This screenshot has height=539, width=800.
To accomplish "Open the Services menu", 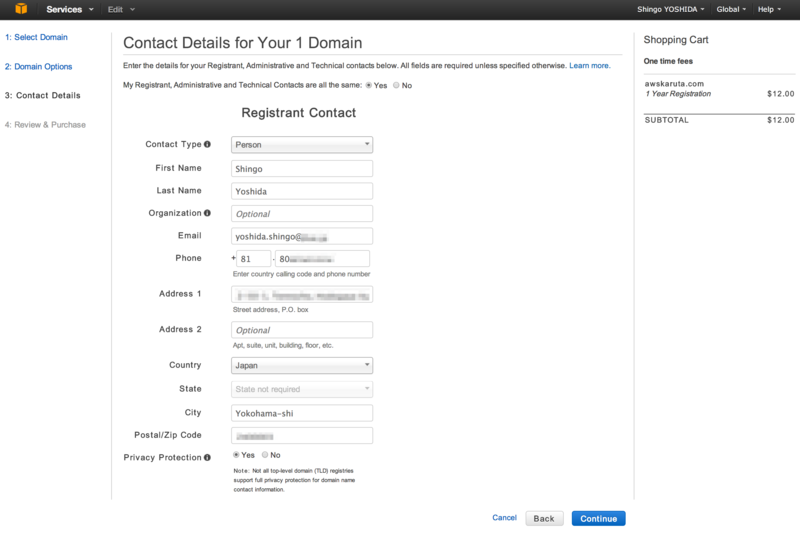I will pyautogui.click(x=69, y=9).
